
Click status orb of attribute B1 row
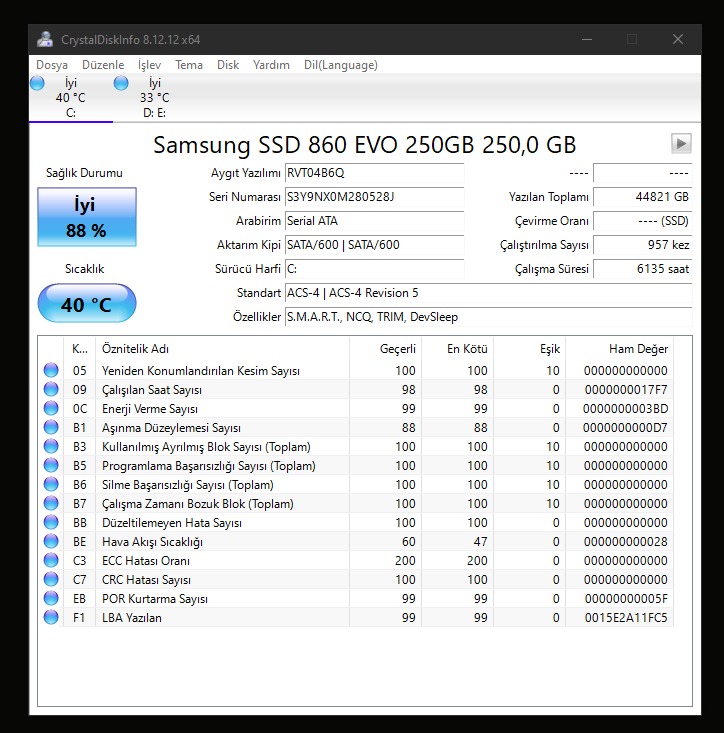(51, 427)
